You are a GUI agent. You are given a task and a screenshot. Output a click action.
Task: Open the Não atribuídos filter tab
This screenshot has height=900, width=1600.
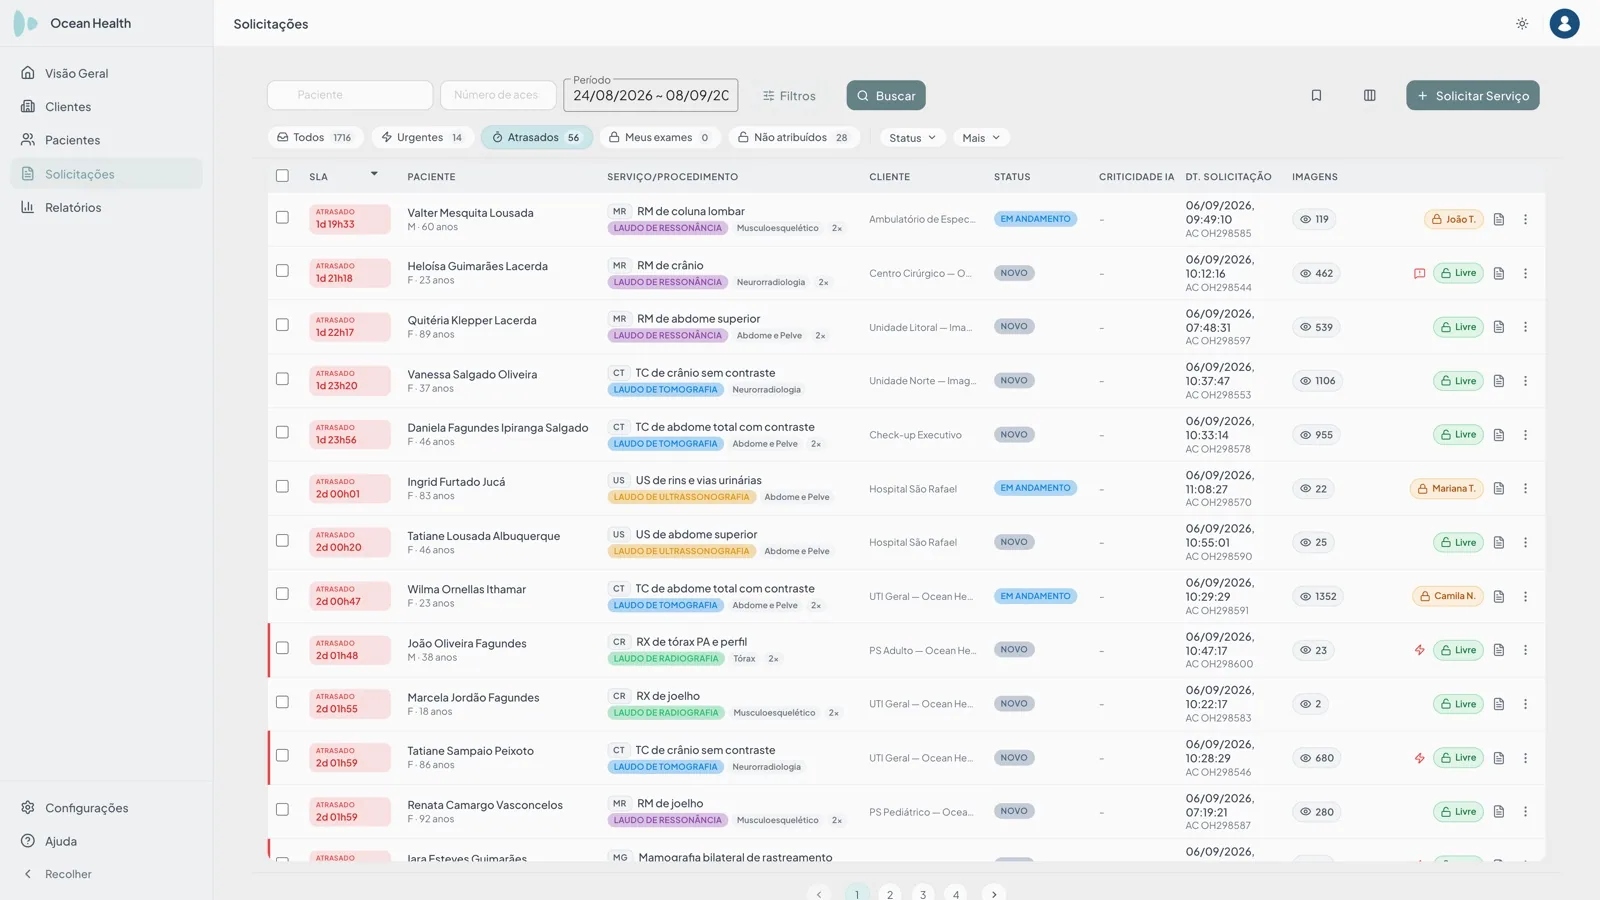(x=792, y=138)
